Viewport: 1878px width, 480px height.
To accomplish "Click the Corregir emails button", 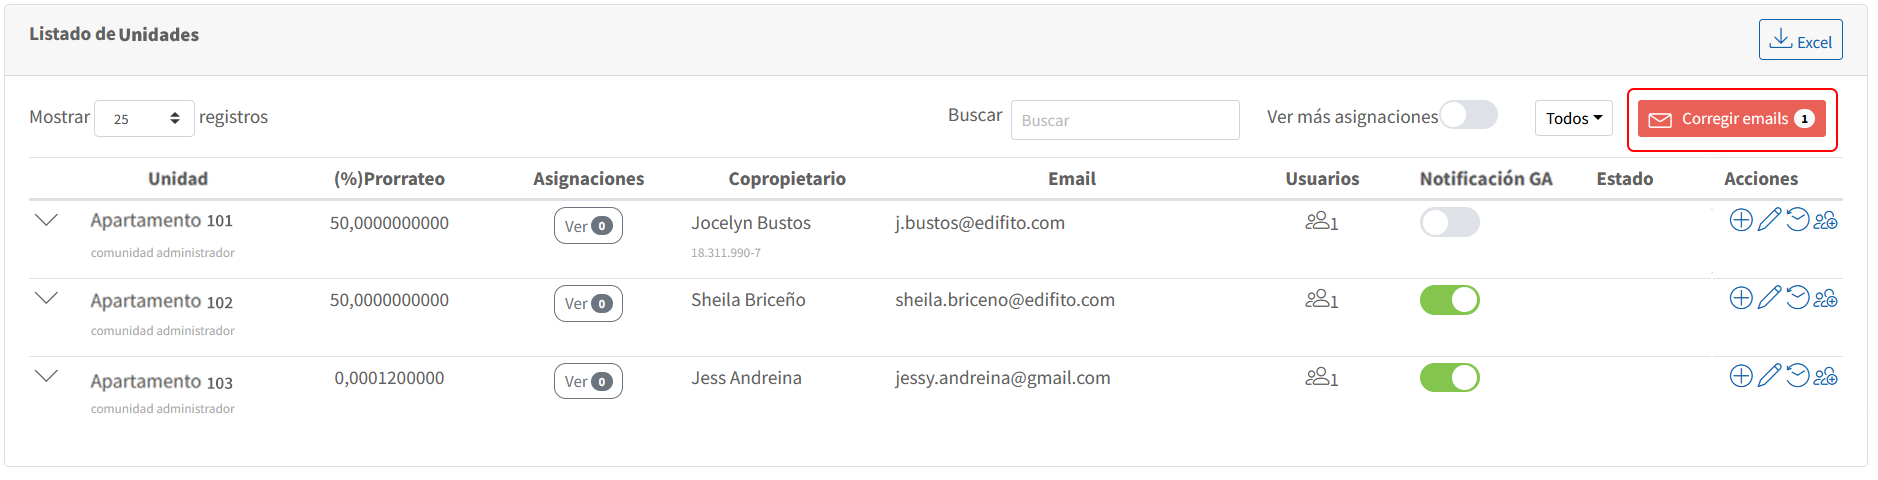I will (x=1732, y=119).
